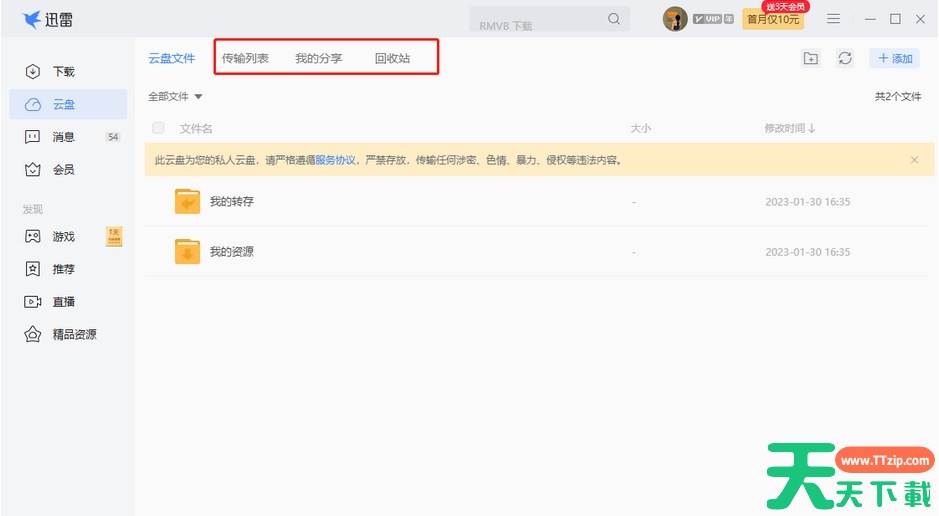
Task: Expand the 全部文件 filter dropdown
Action: point(175,97)
